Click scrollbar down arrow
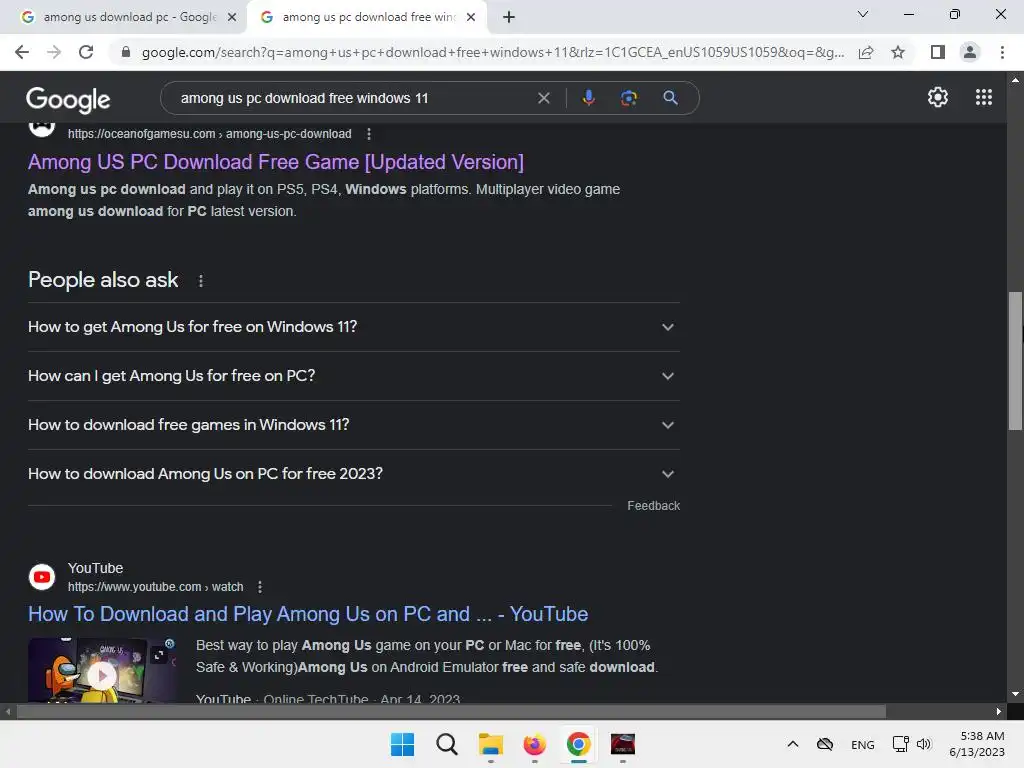Viewport: 1024px width, 768px height. [x=1015, y=694]
